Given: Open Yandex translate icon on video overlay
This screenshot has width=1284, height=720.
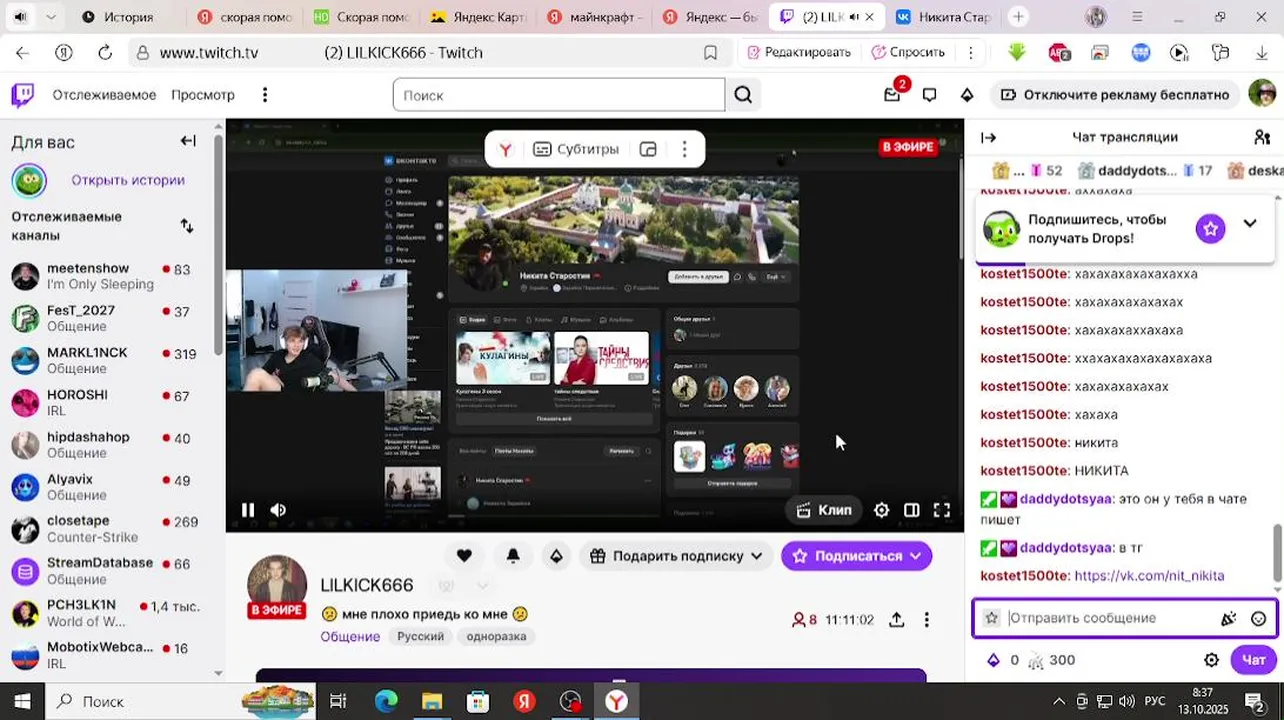Looking at the screenshot, I should click(506, 149).
